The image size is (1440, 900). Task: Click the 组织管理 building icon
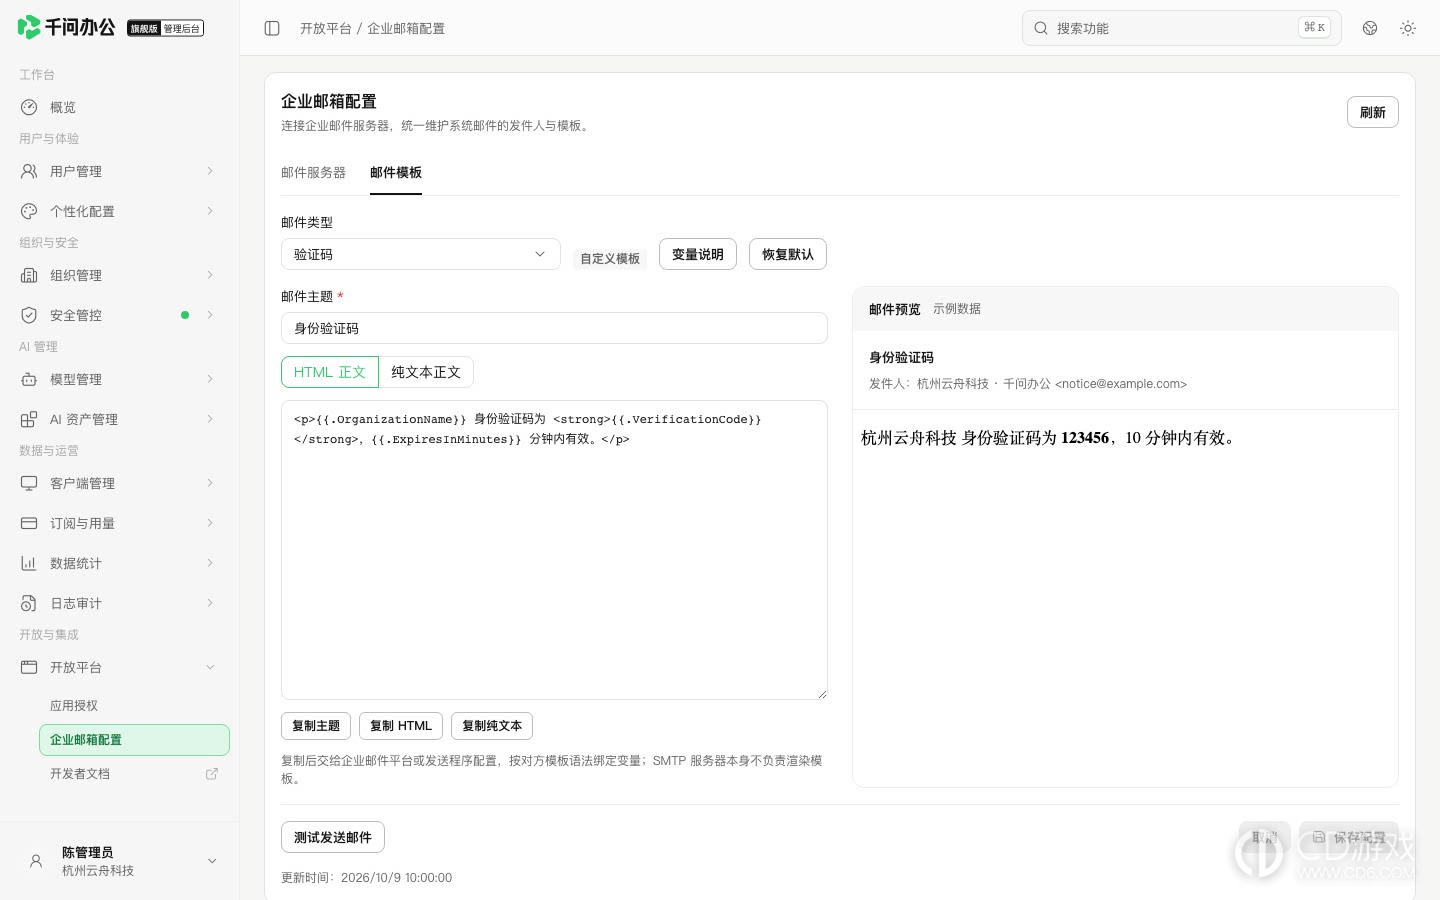pyautogui.click(x=29, y=275)
